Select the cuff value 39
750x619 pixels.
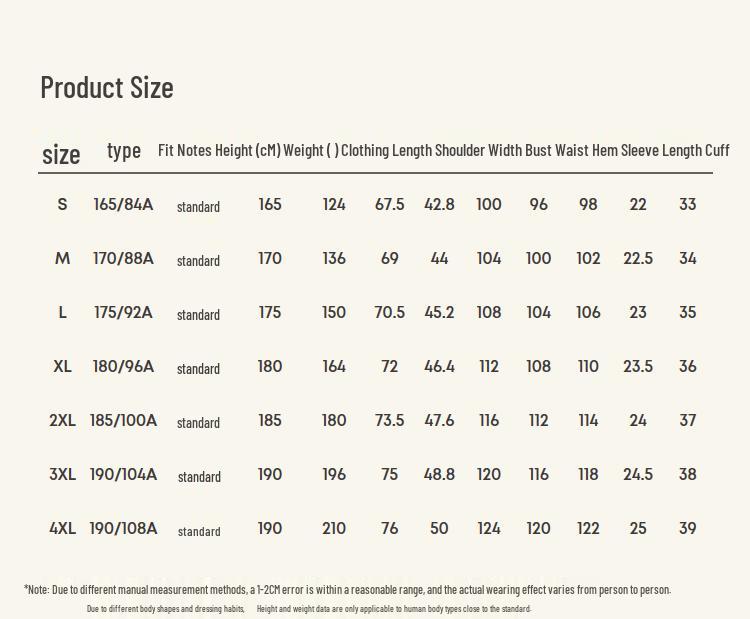tap(687, 529)
